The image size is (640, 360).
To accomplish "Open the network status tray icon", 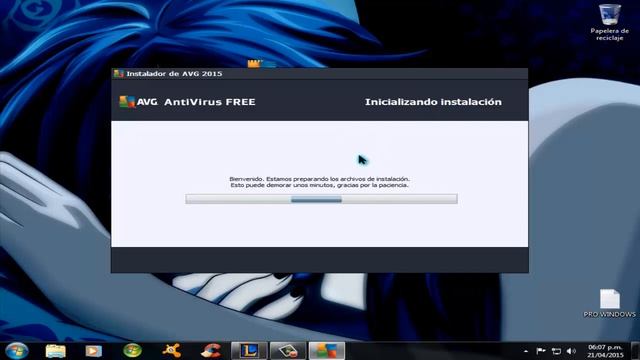I will click(x=556, y=351).
